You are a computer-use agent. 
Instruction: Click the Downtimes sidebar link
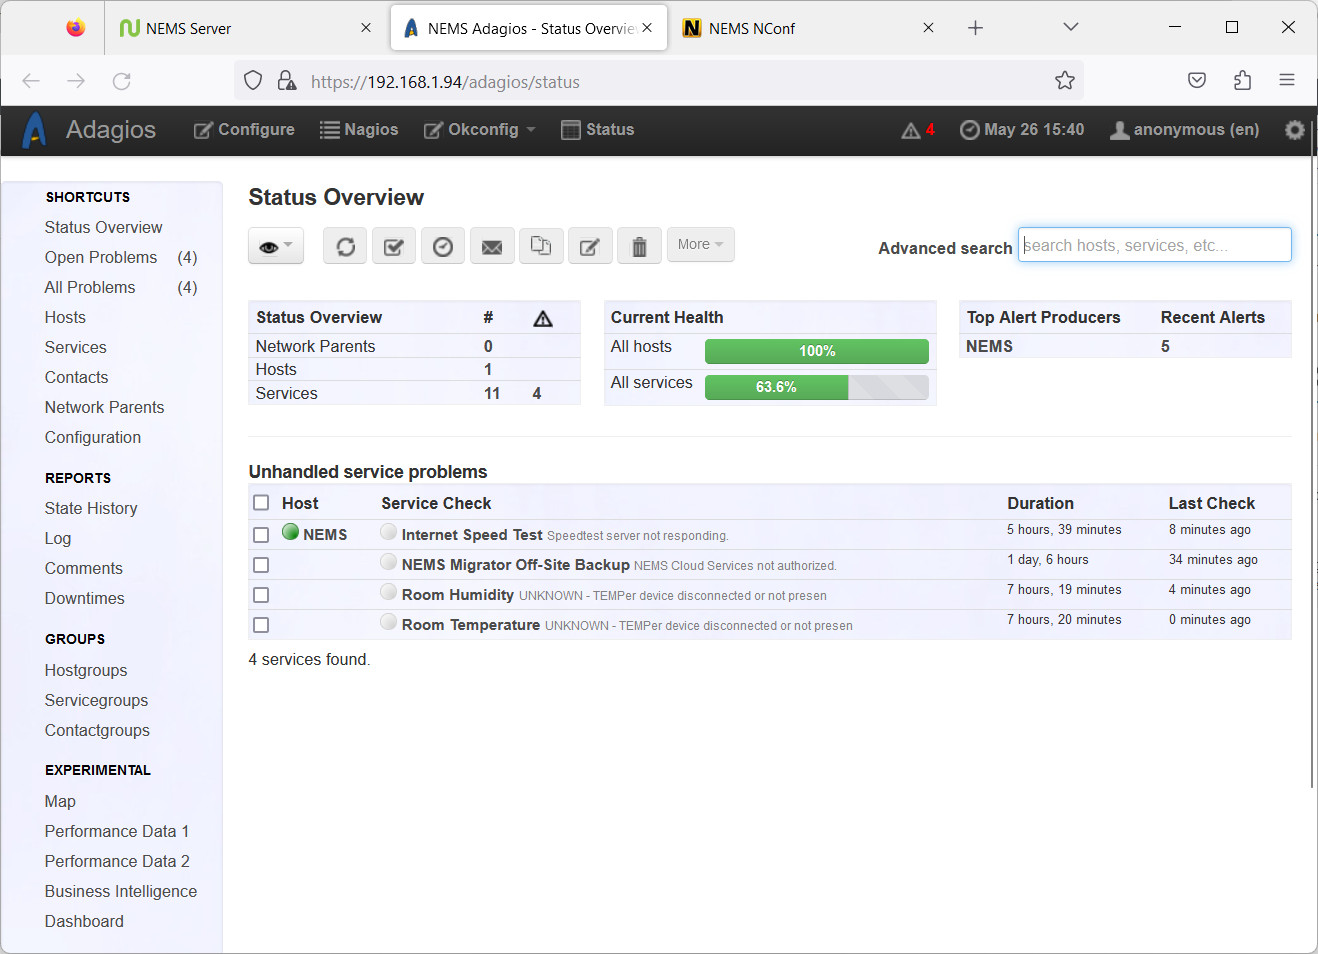(85, 598)
